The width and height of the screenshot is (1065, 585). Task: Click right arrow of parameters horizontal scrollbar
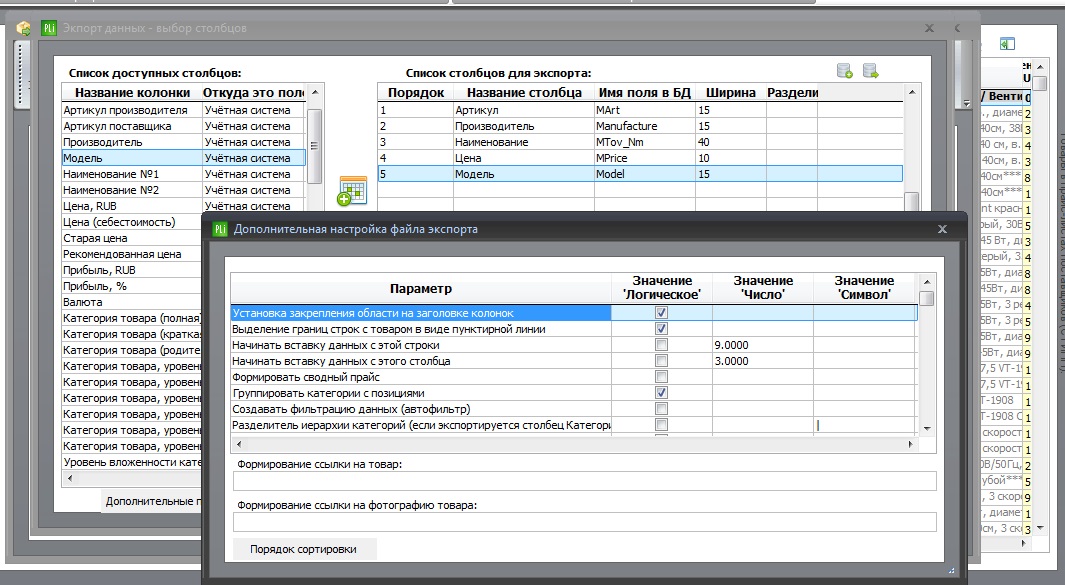coord(911,444)
